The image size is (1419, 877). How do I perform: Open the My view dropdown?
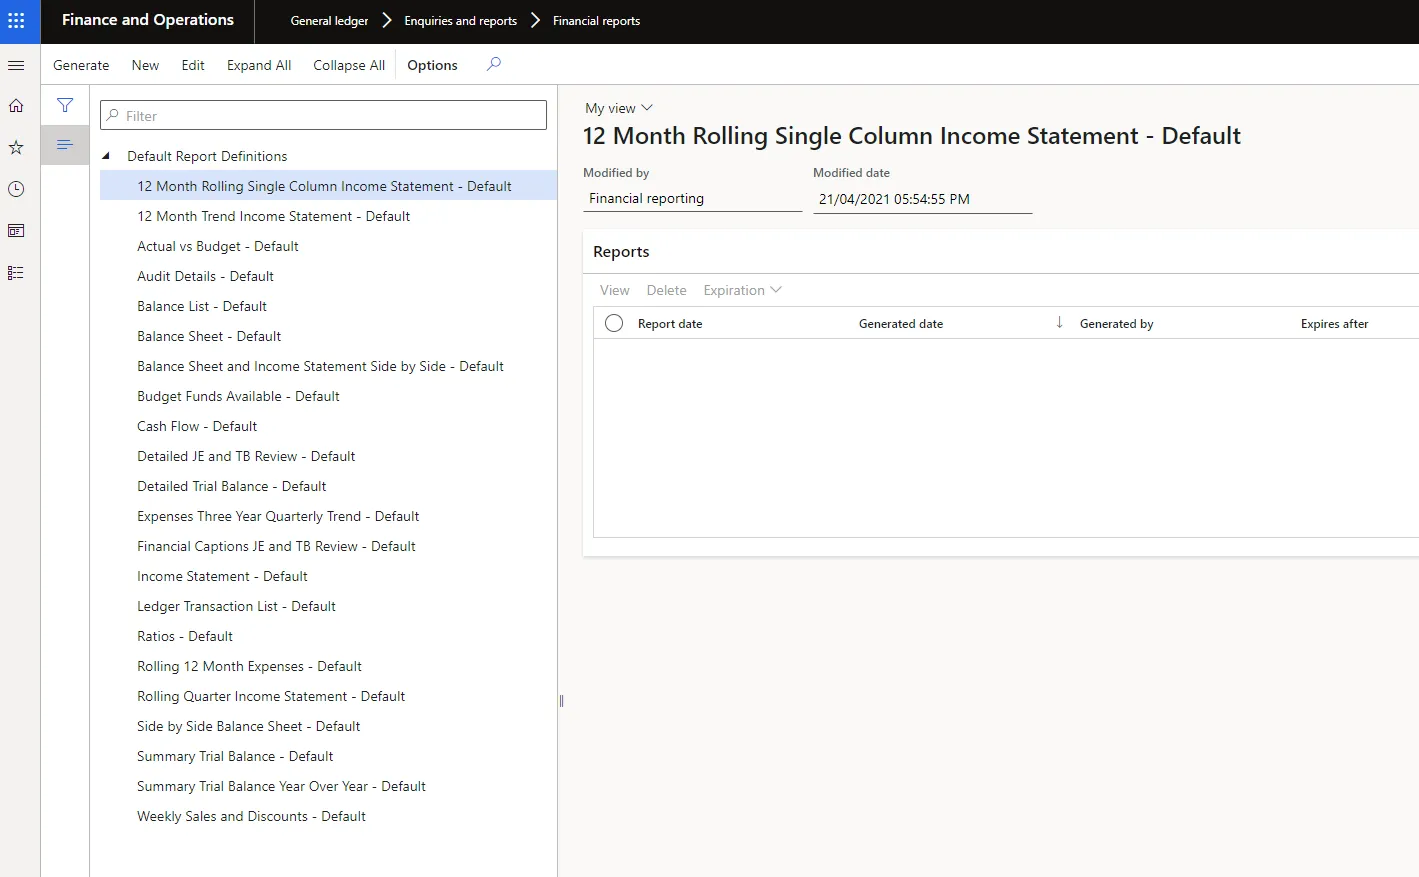(618, 107)
